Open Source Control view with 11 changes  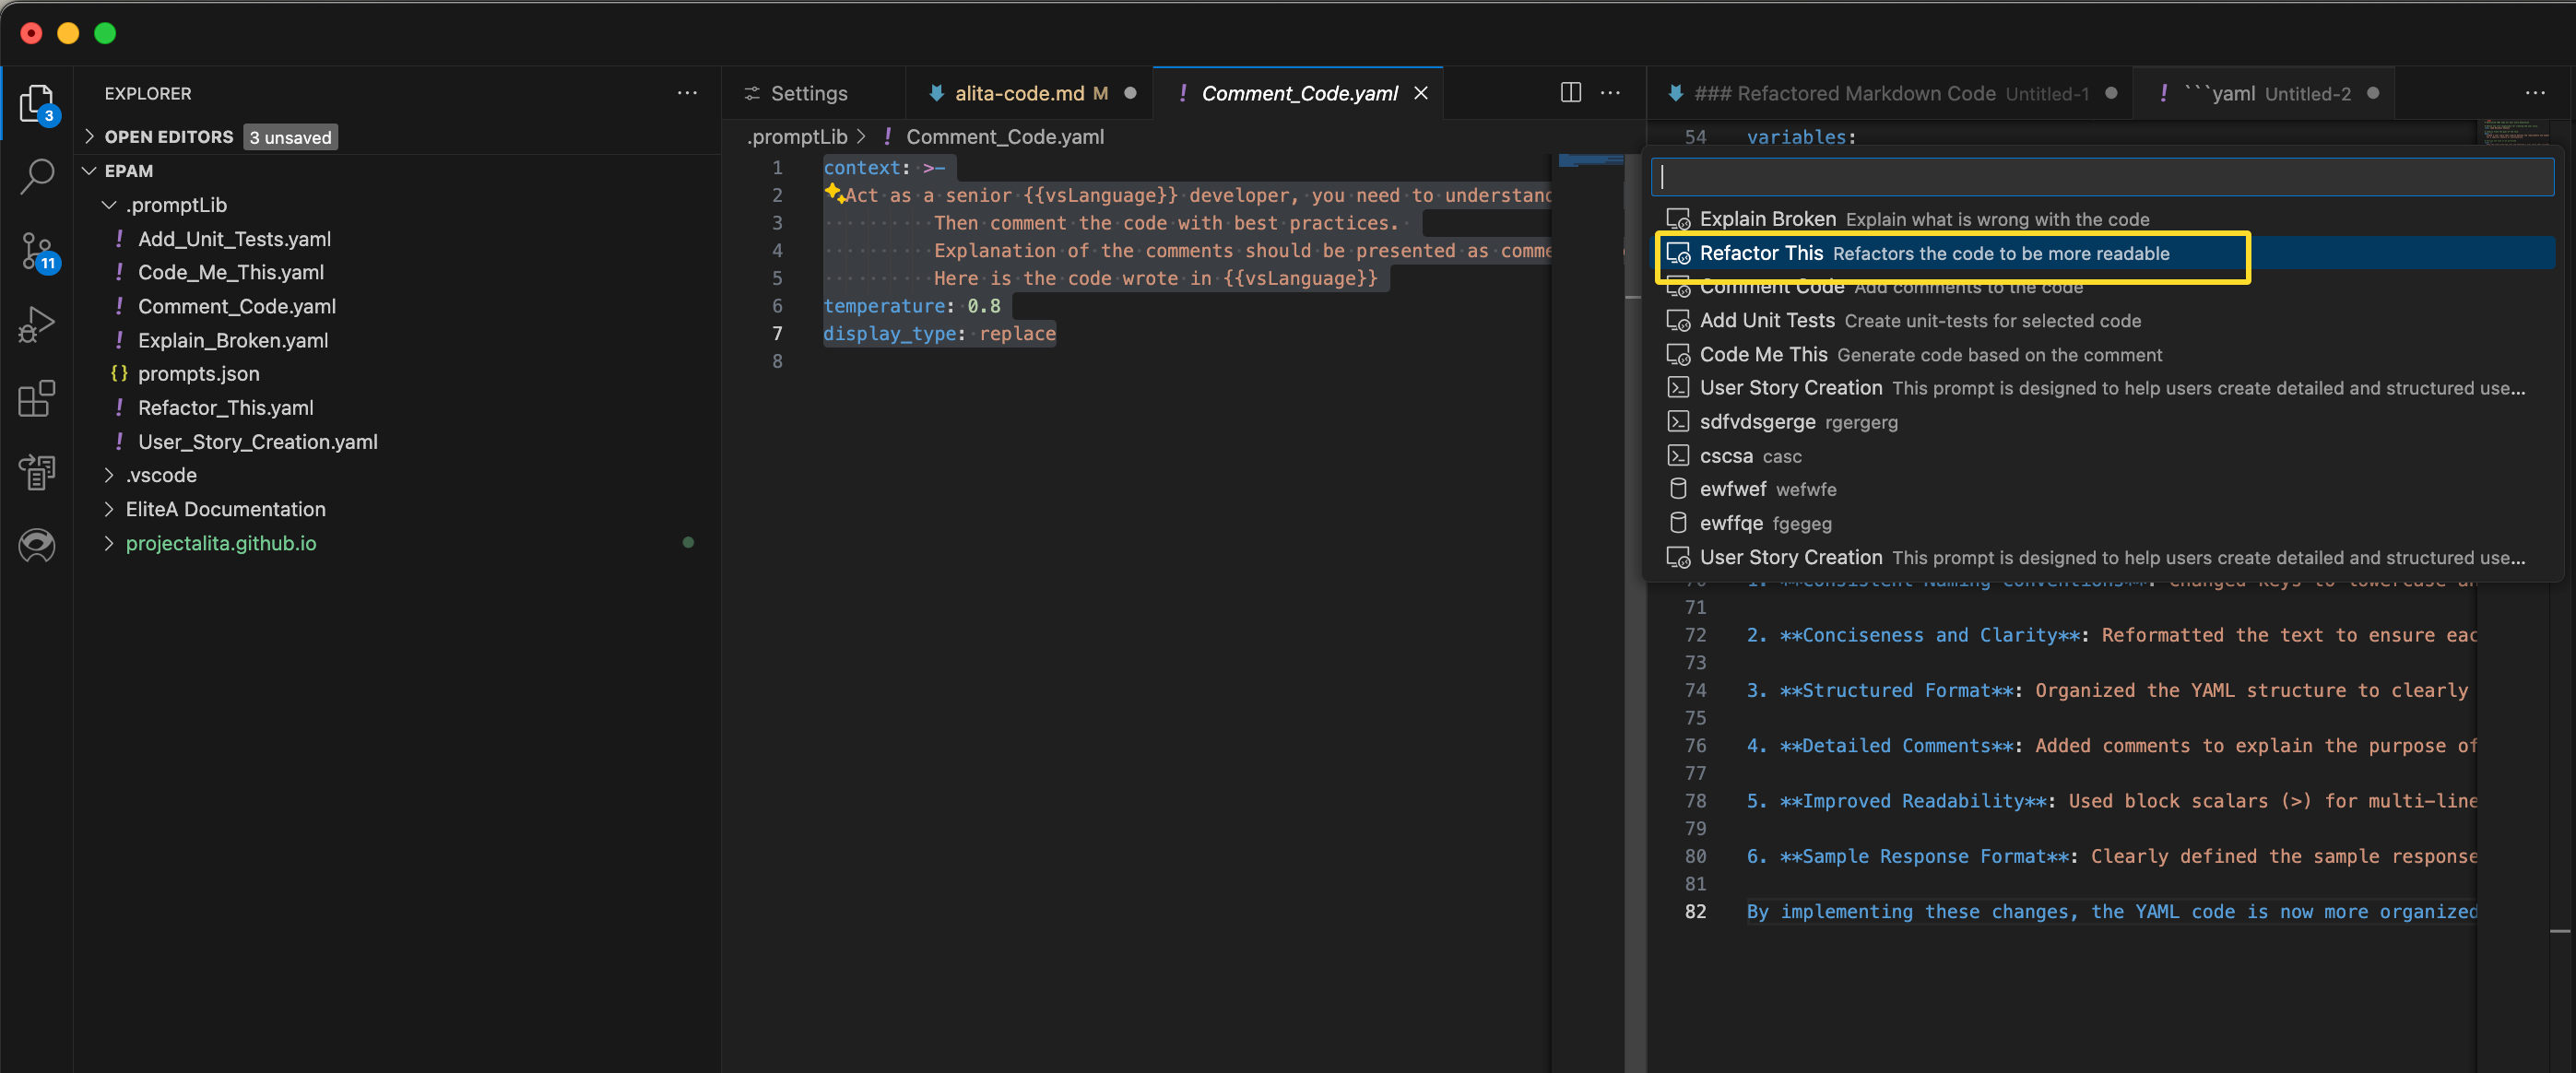point(37,251)
